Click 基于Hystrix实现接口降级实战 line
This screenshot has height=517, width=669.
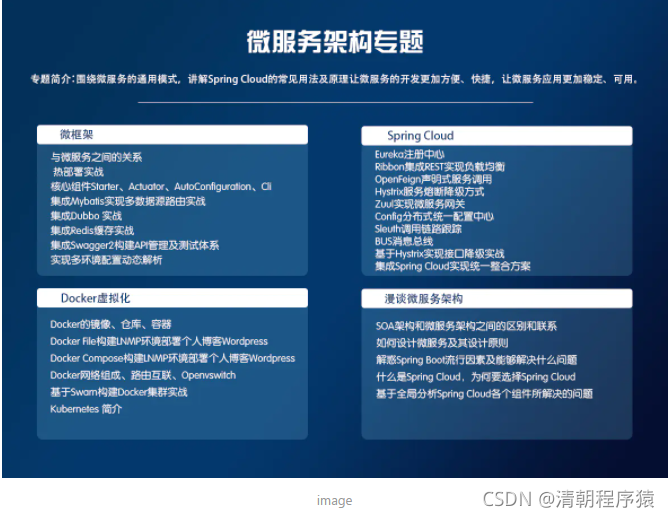pos(439,254)
